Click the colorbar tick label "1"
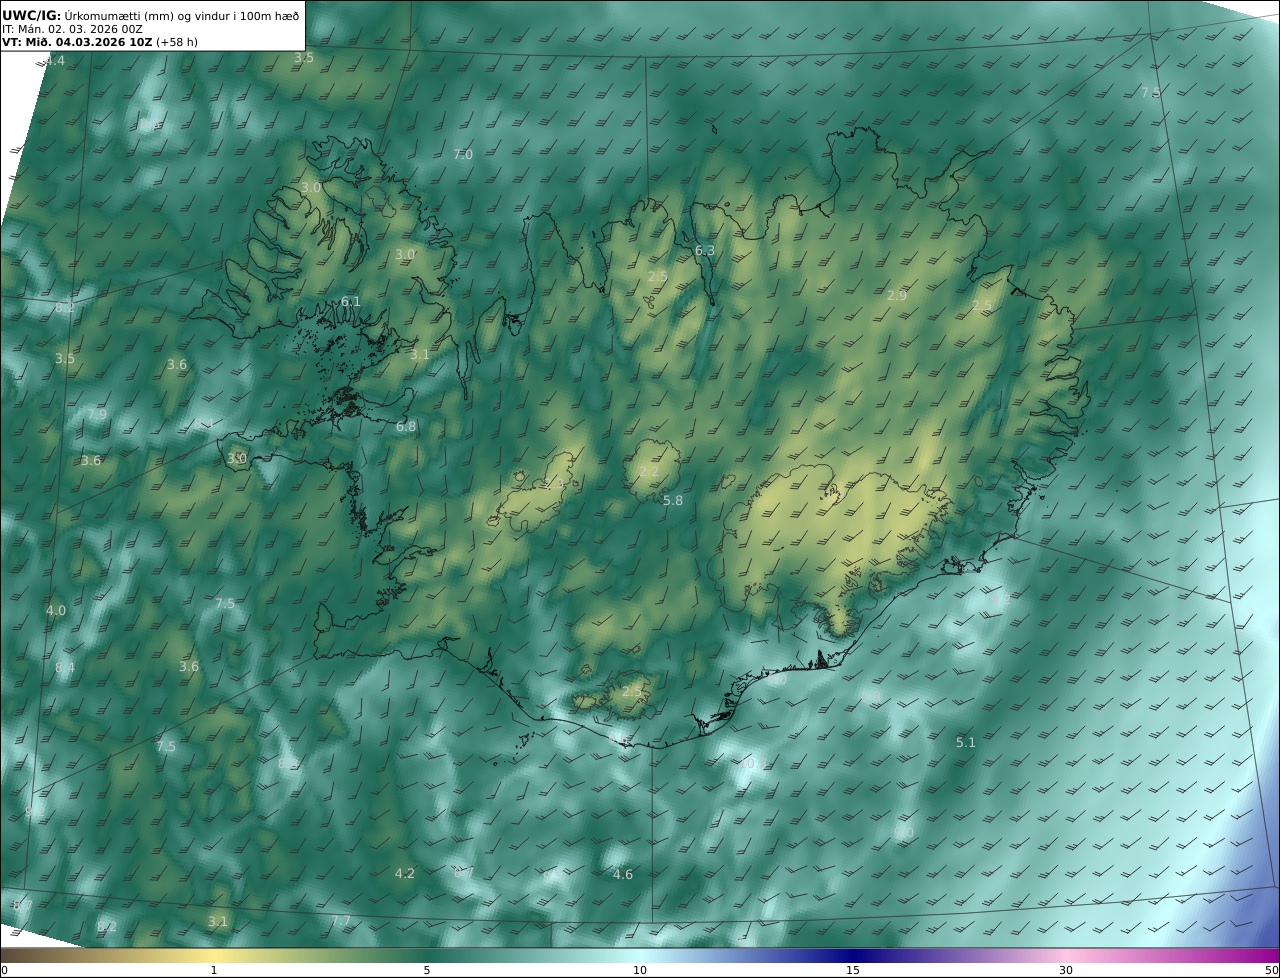 point(214,970)
